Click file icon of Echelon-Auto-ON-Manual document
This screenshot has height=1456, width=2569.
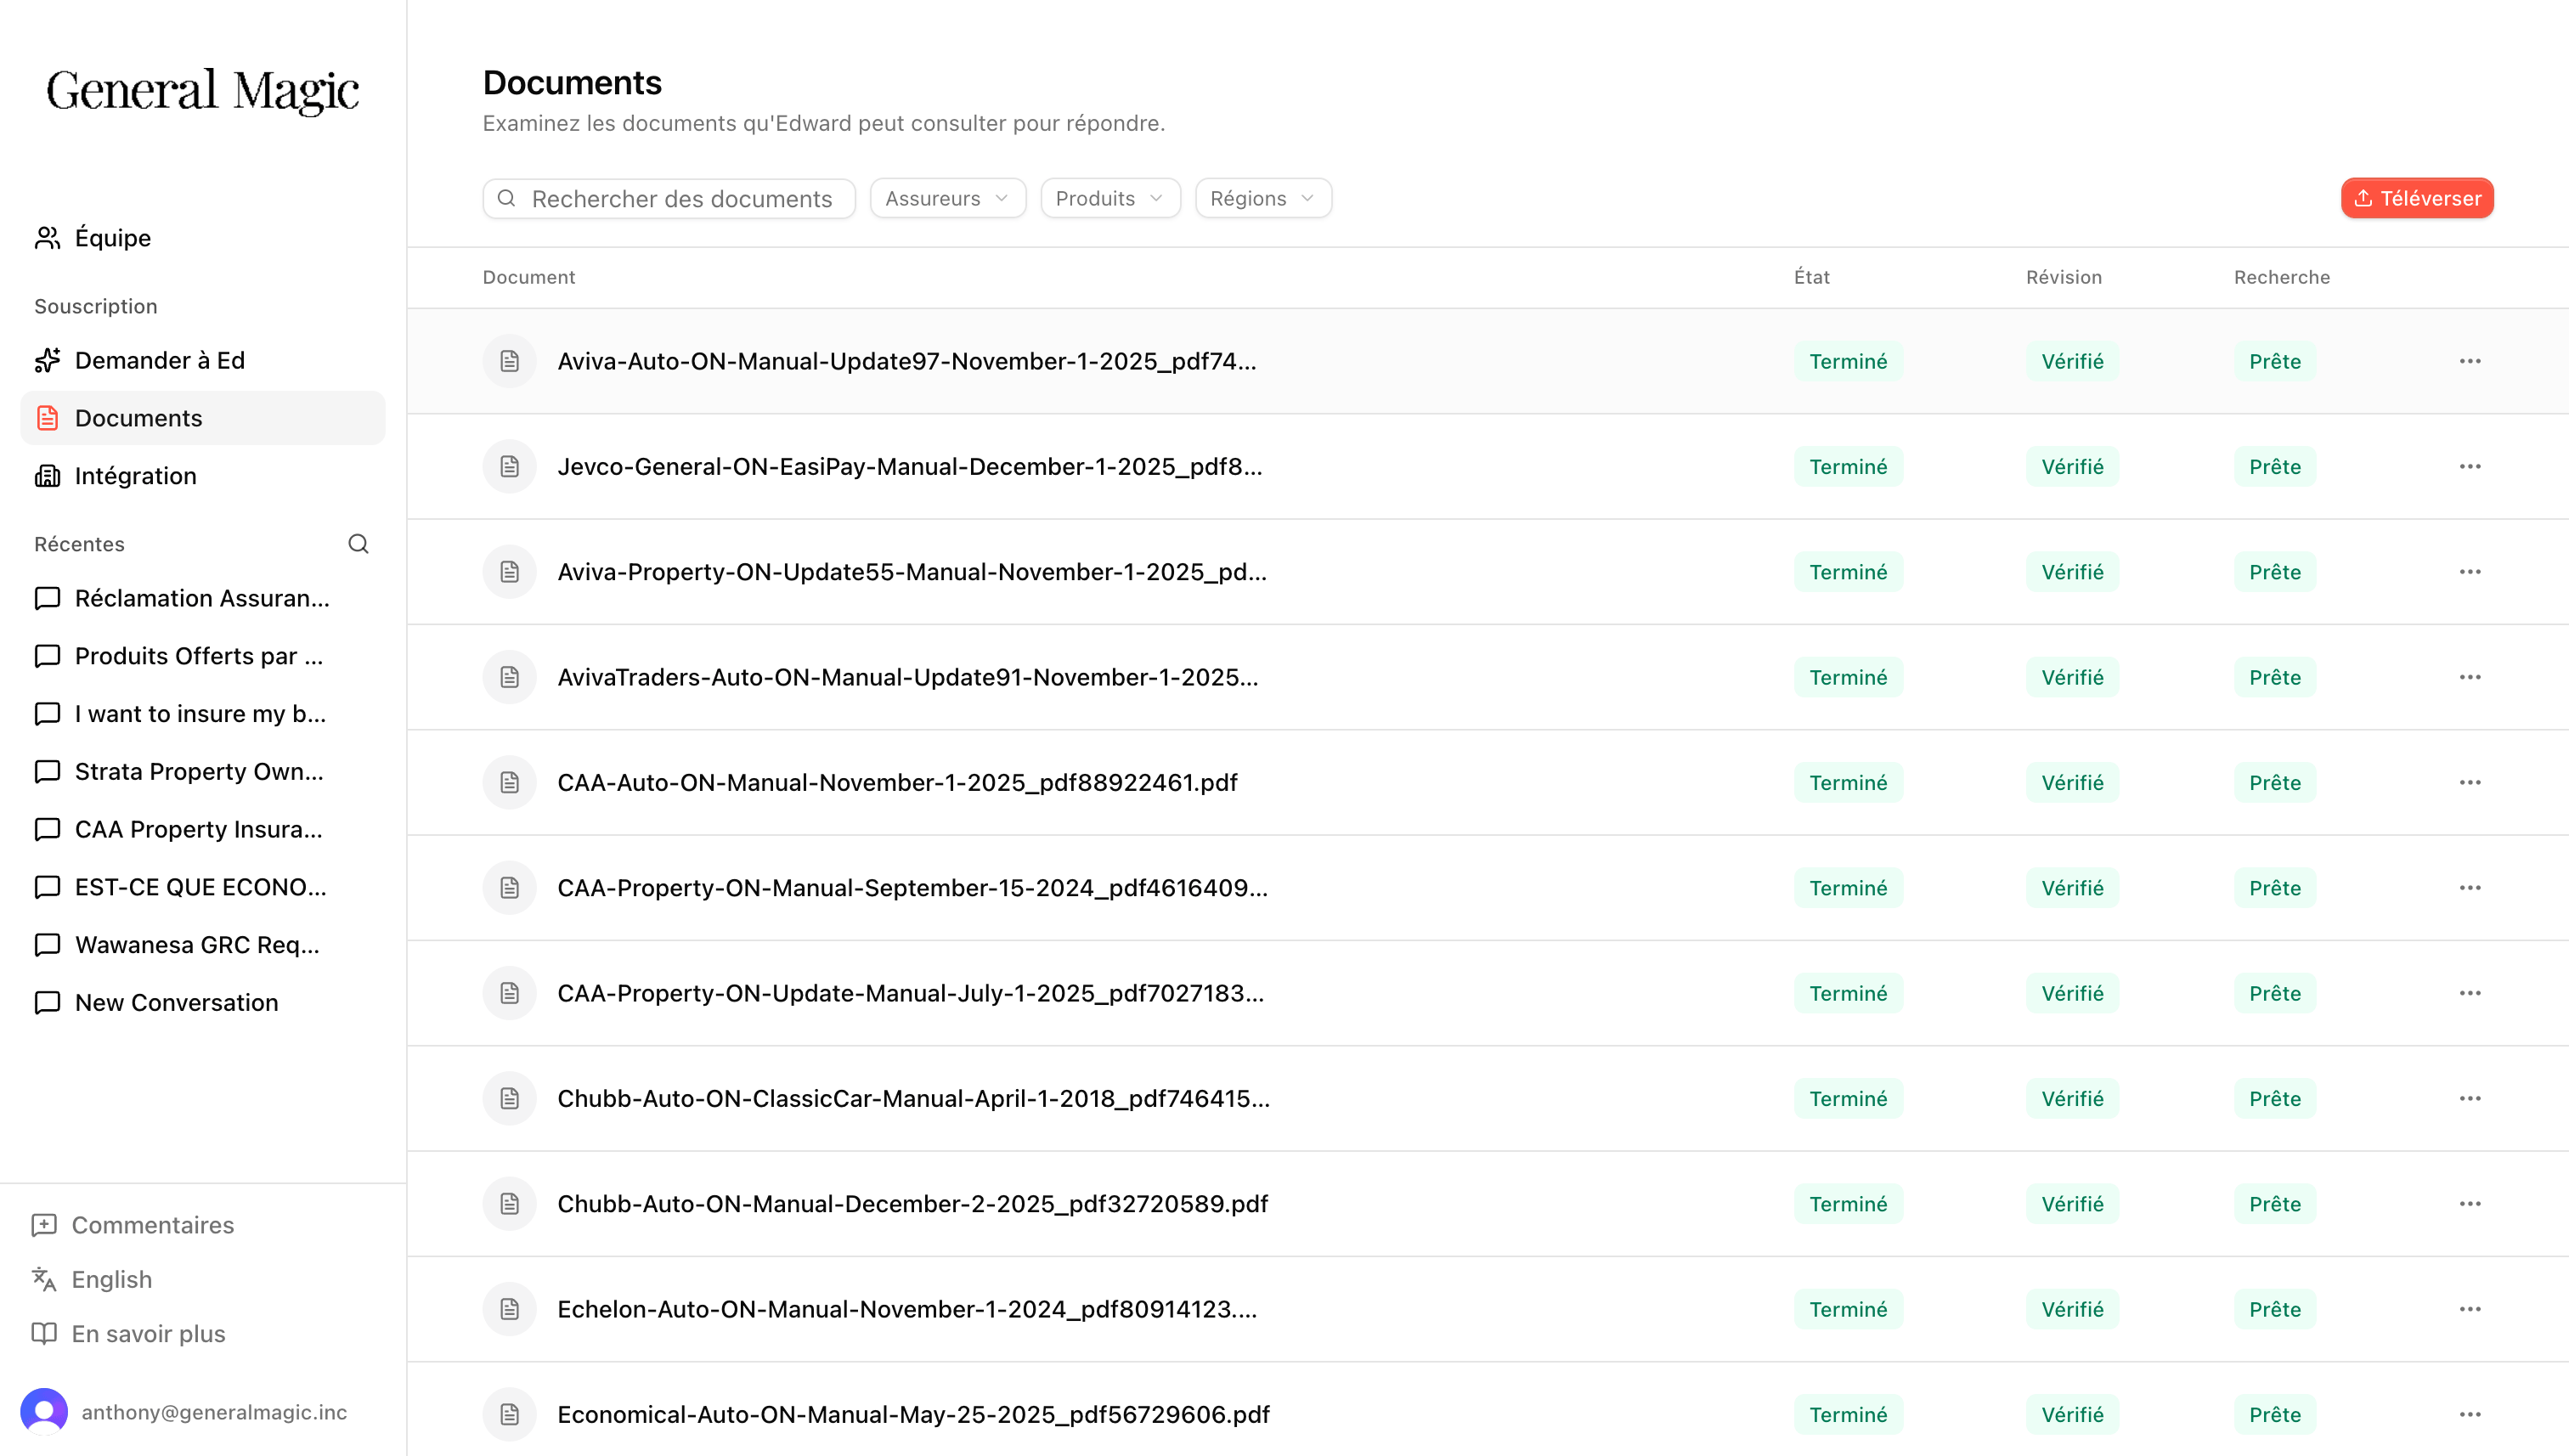(x=510, y=1309)
